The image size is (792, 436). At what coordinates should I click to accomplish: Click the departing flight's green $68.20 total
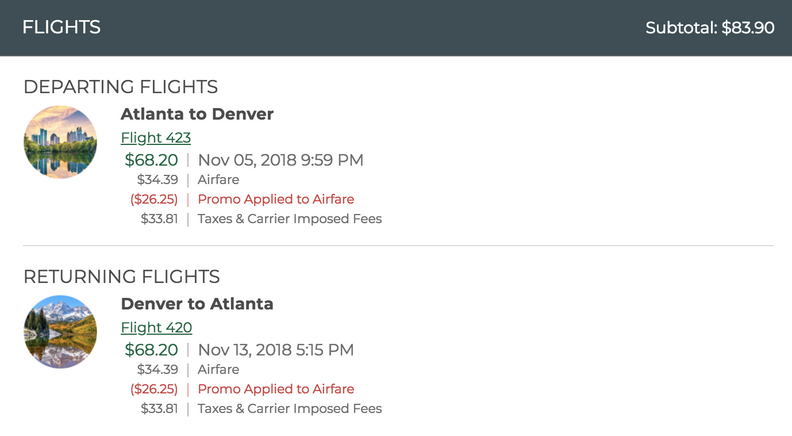[151, 160]
